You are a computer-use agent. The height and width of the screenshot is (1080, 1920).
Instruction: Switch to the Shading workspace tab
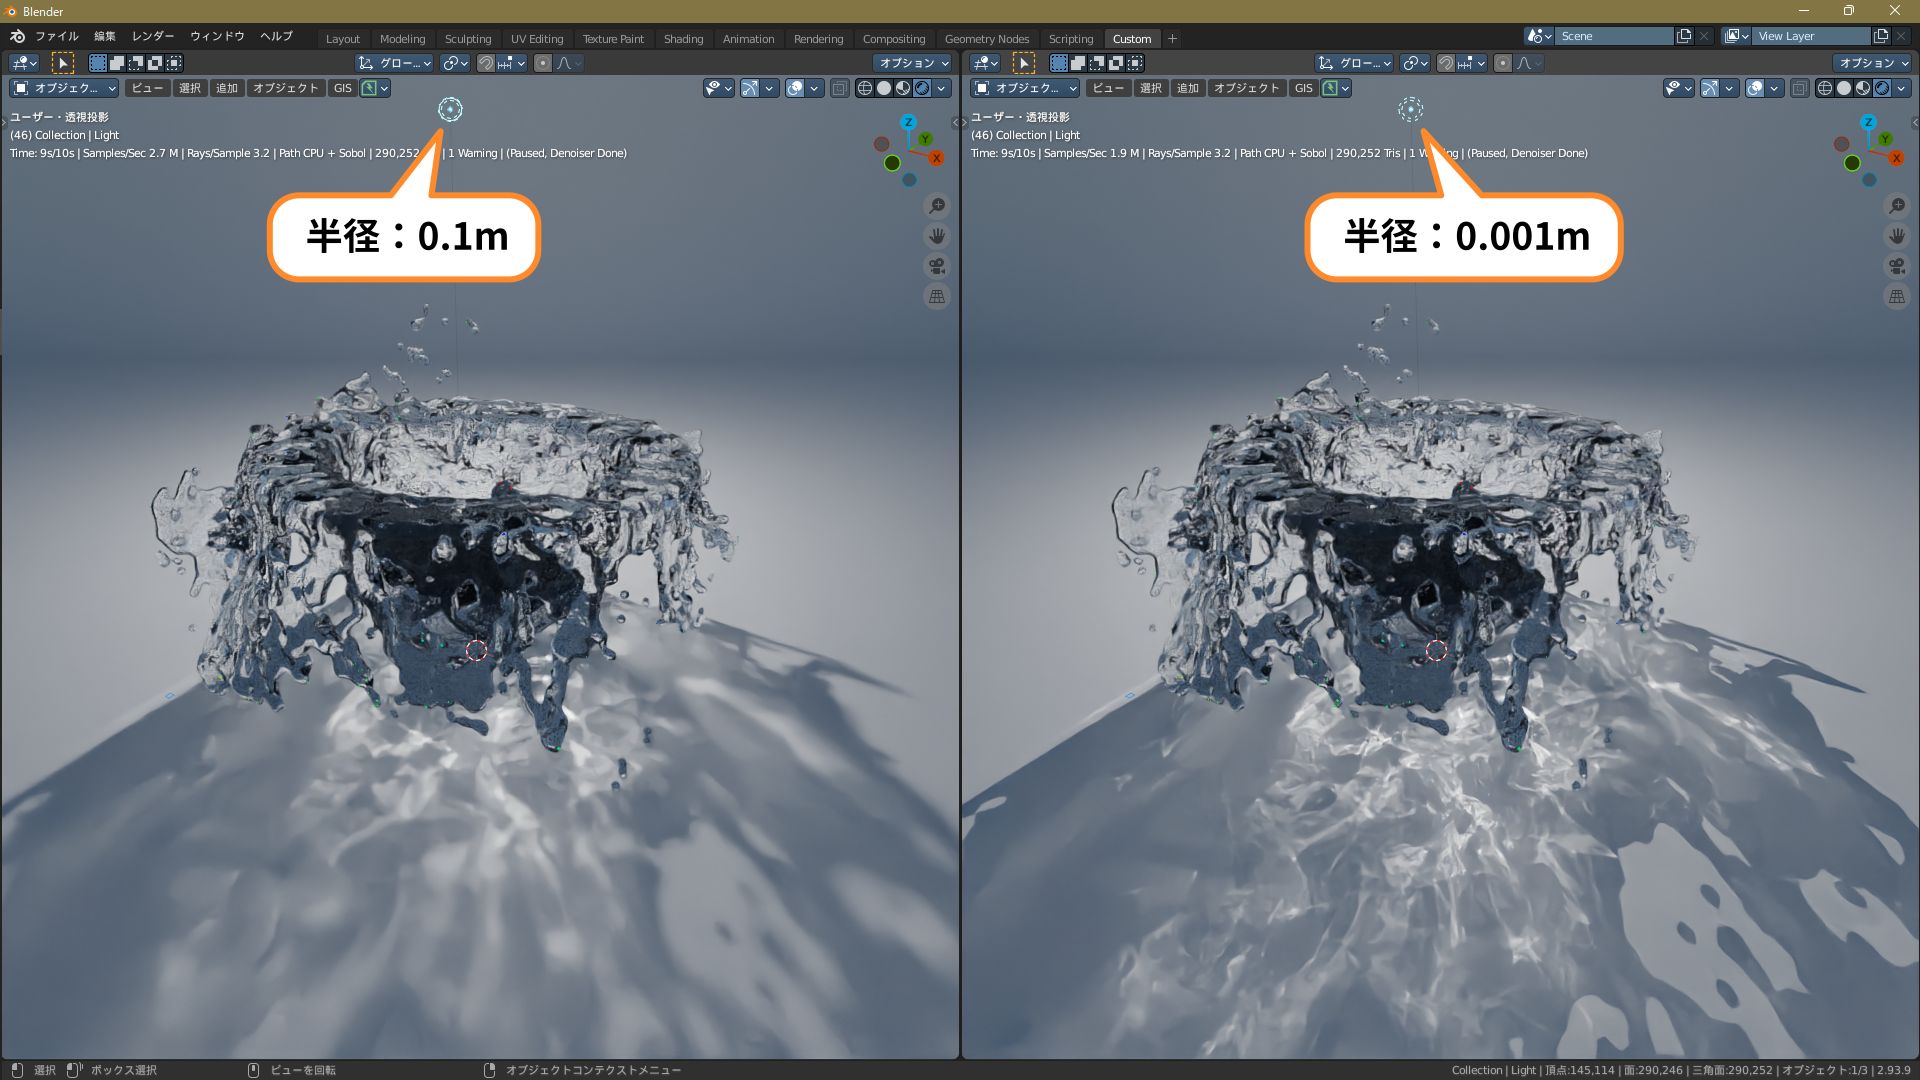[x=683, y=39]
